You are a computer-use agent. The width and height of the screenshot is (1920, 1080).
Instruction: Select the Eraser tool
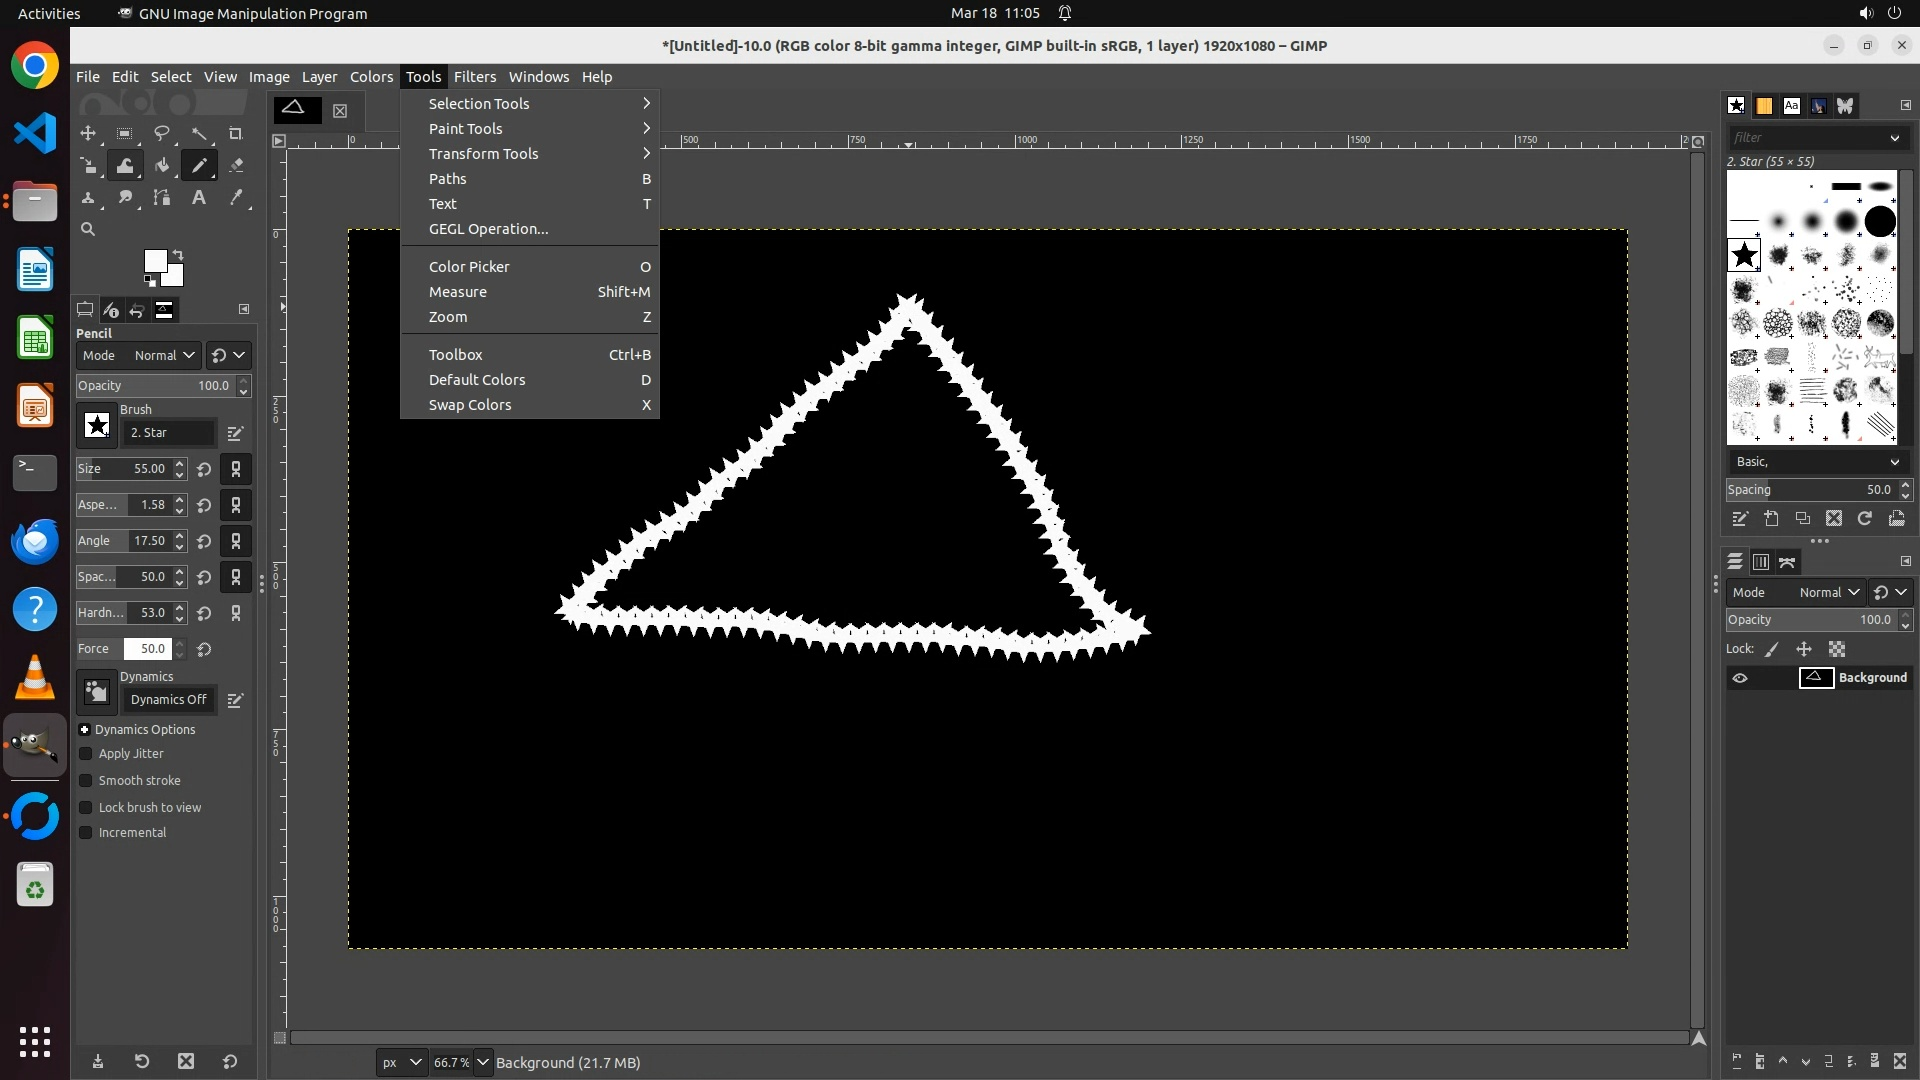click(x=236, y=166)
